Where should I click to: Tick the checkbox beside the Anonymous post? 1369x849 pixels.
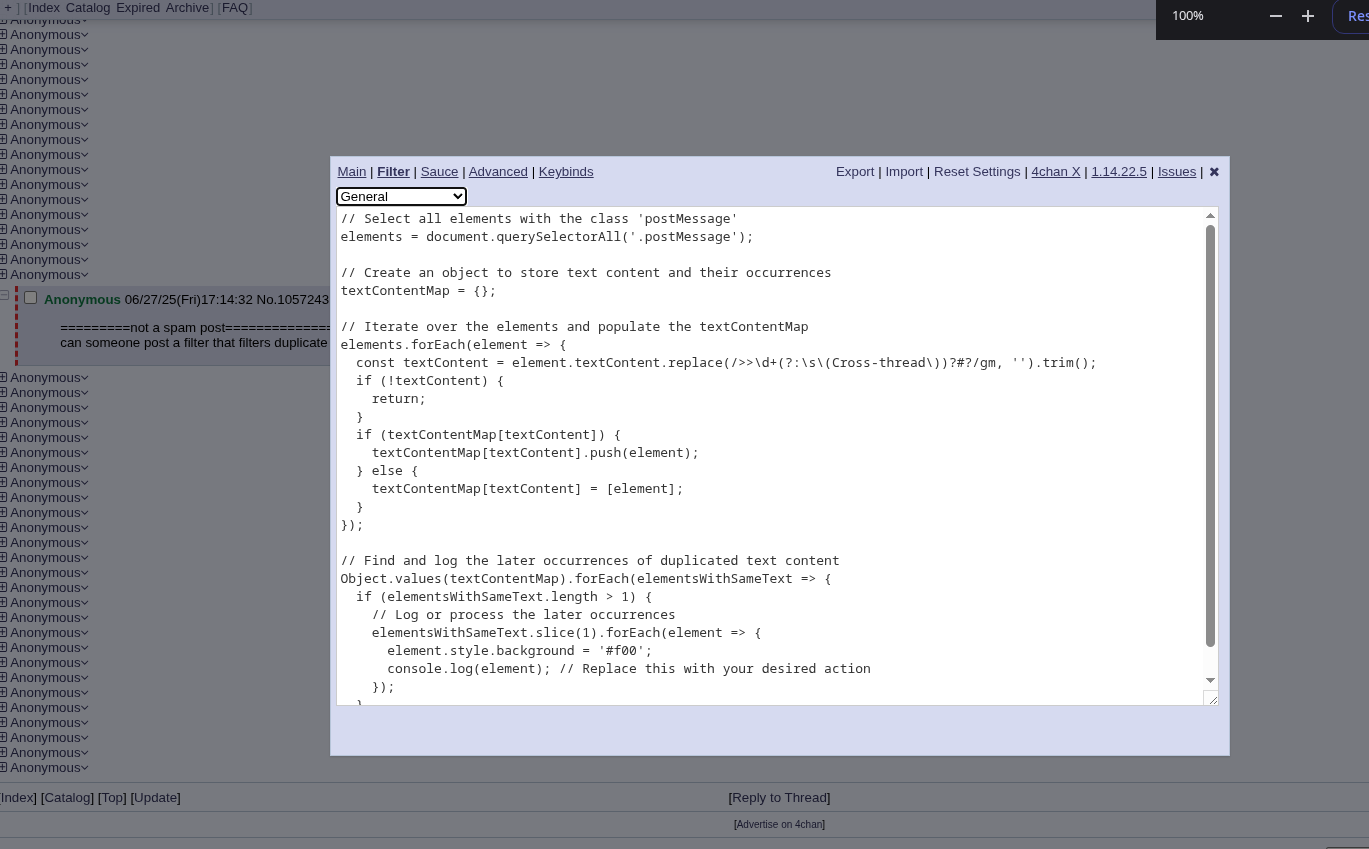click(x=30, y=298)
